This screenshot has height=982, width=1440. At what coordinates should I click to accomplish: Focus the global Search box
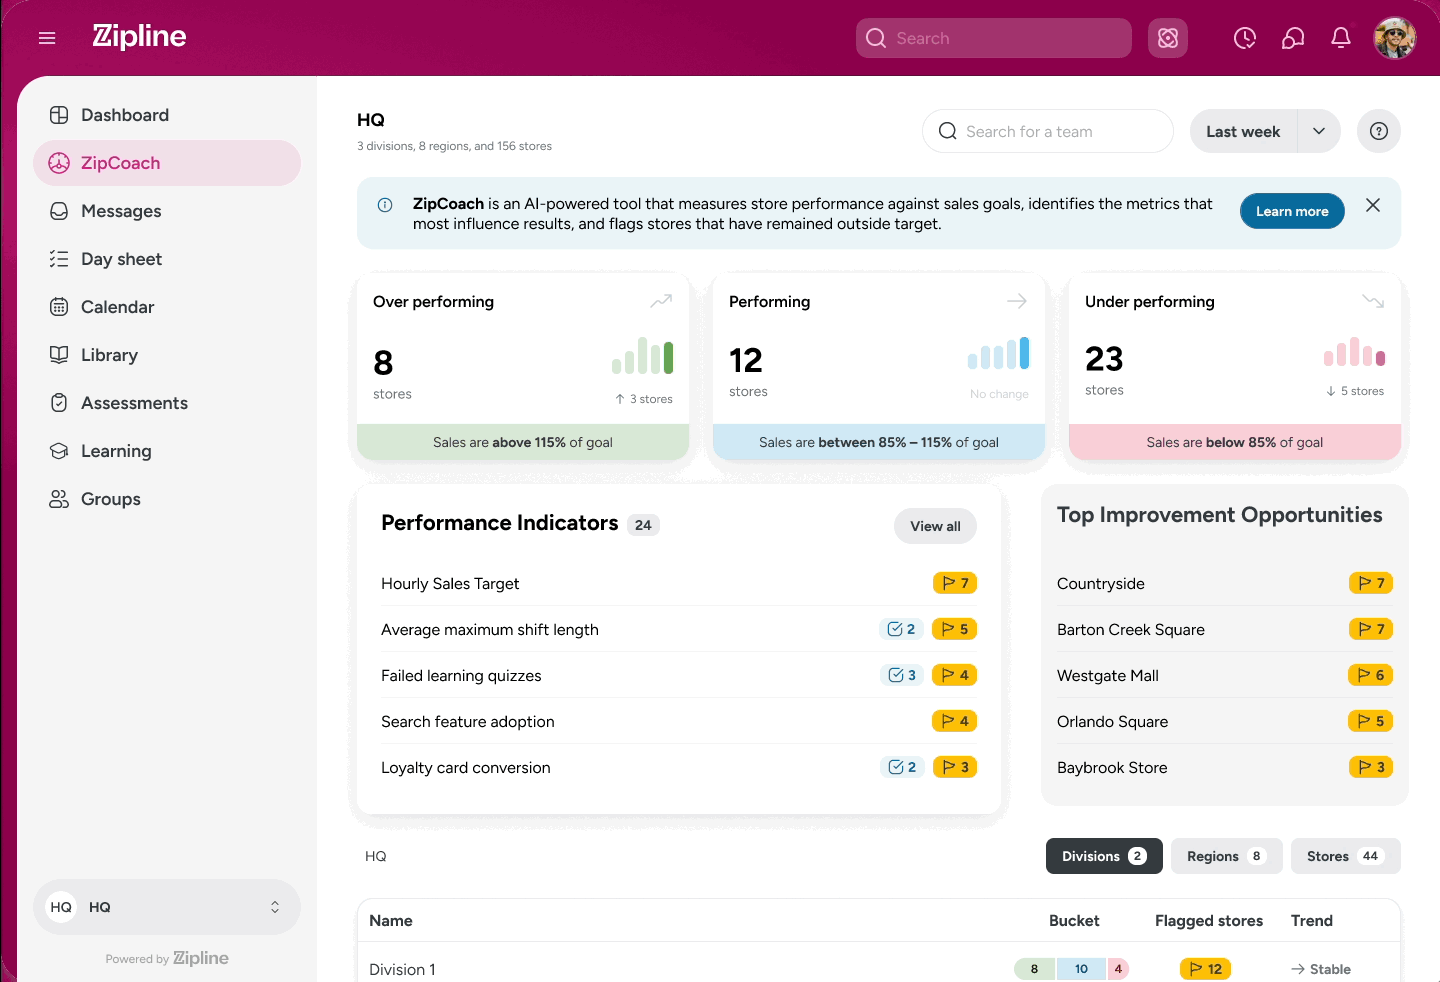(994, 38)
